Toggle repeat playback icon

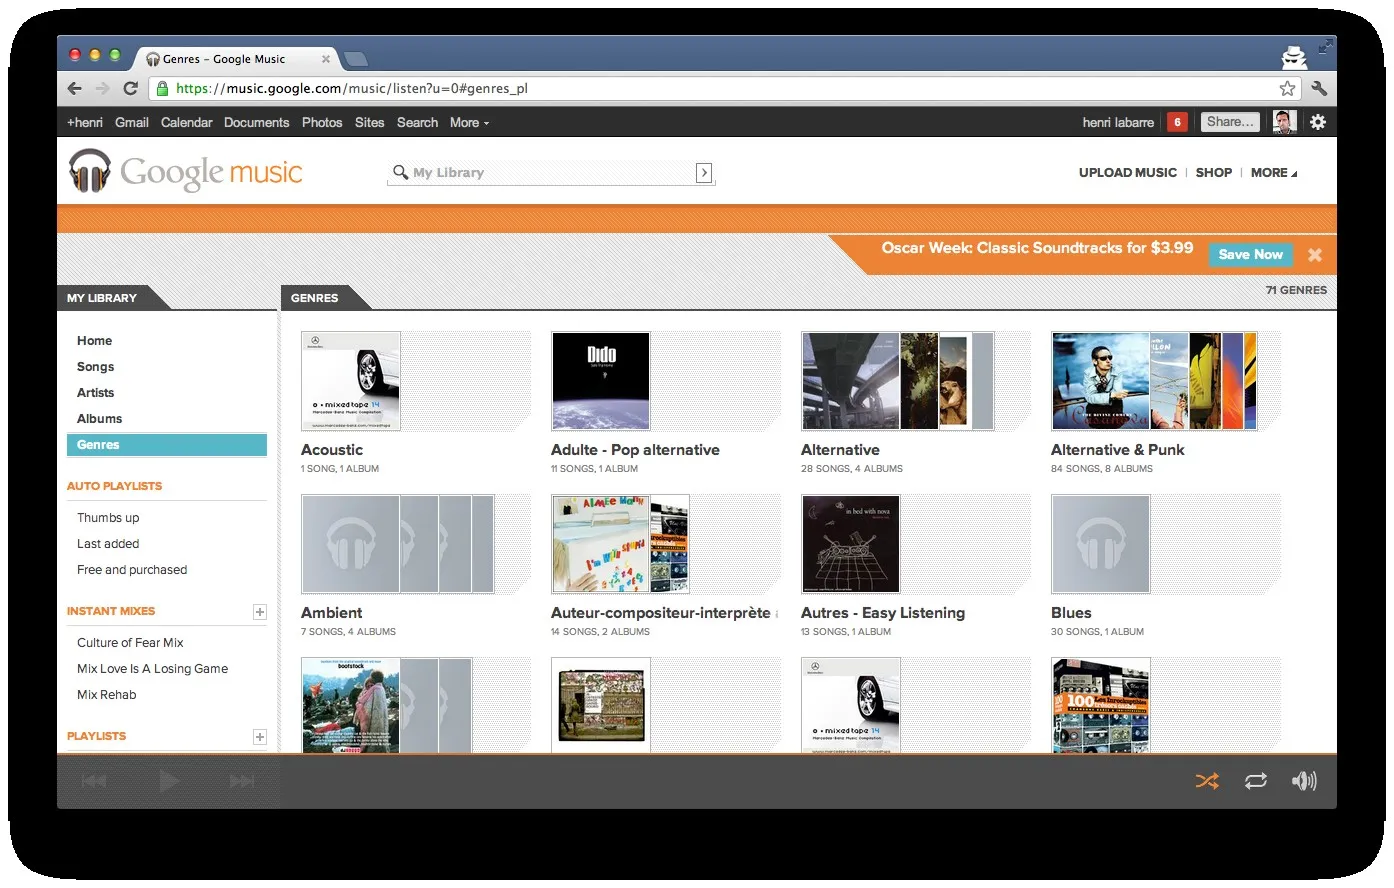pyautogui.click(x=1256, y=781)
